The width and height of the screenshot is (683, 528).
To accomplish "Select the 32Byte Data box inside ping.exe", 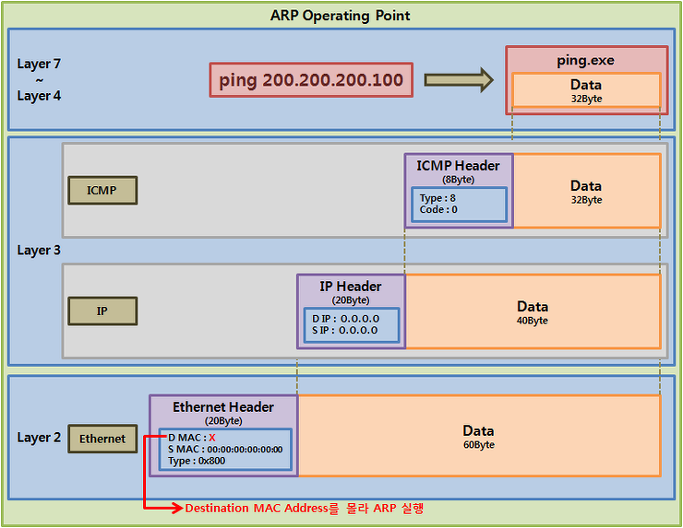I will (586, 90).
